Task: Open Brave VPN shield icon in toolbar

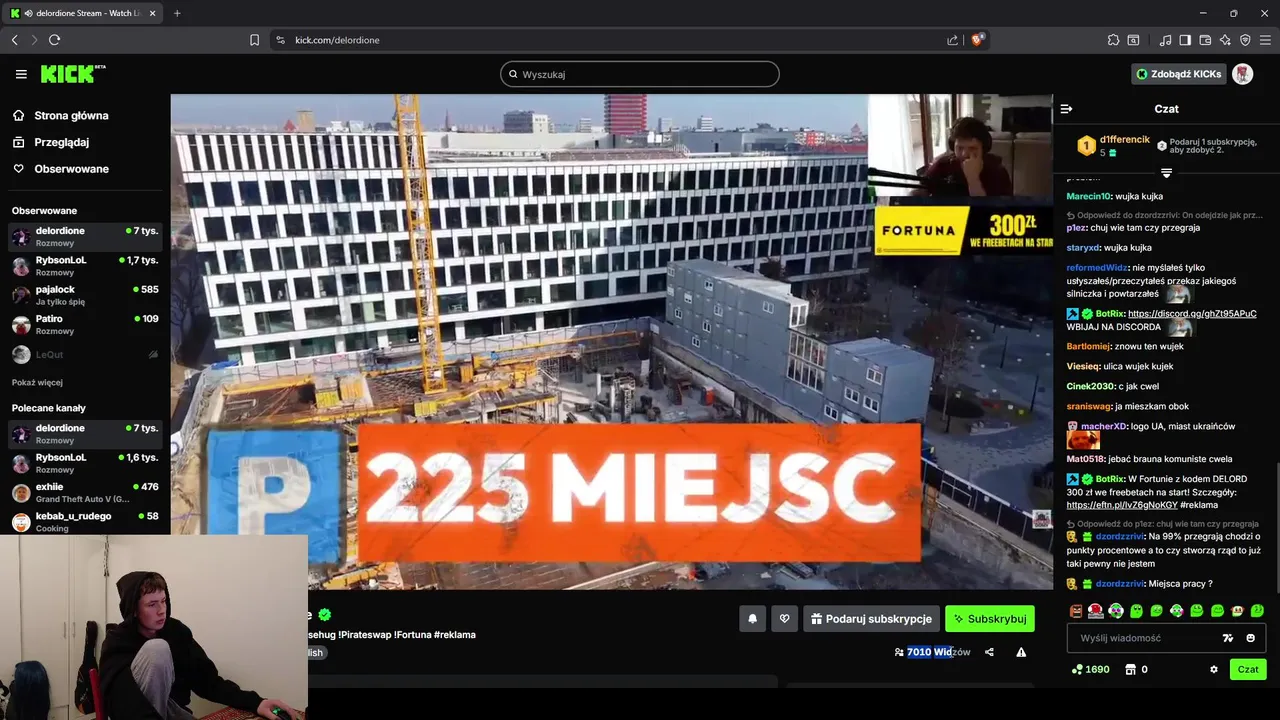Action: point(1245,40)
